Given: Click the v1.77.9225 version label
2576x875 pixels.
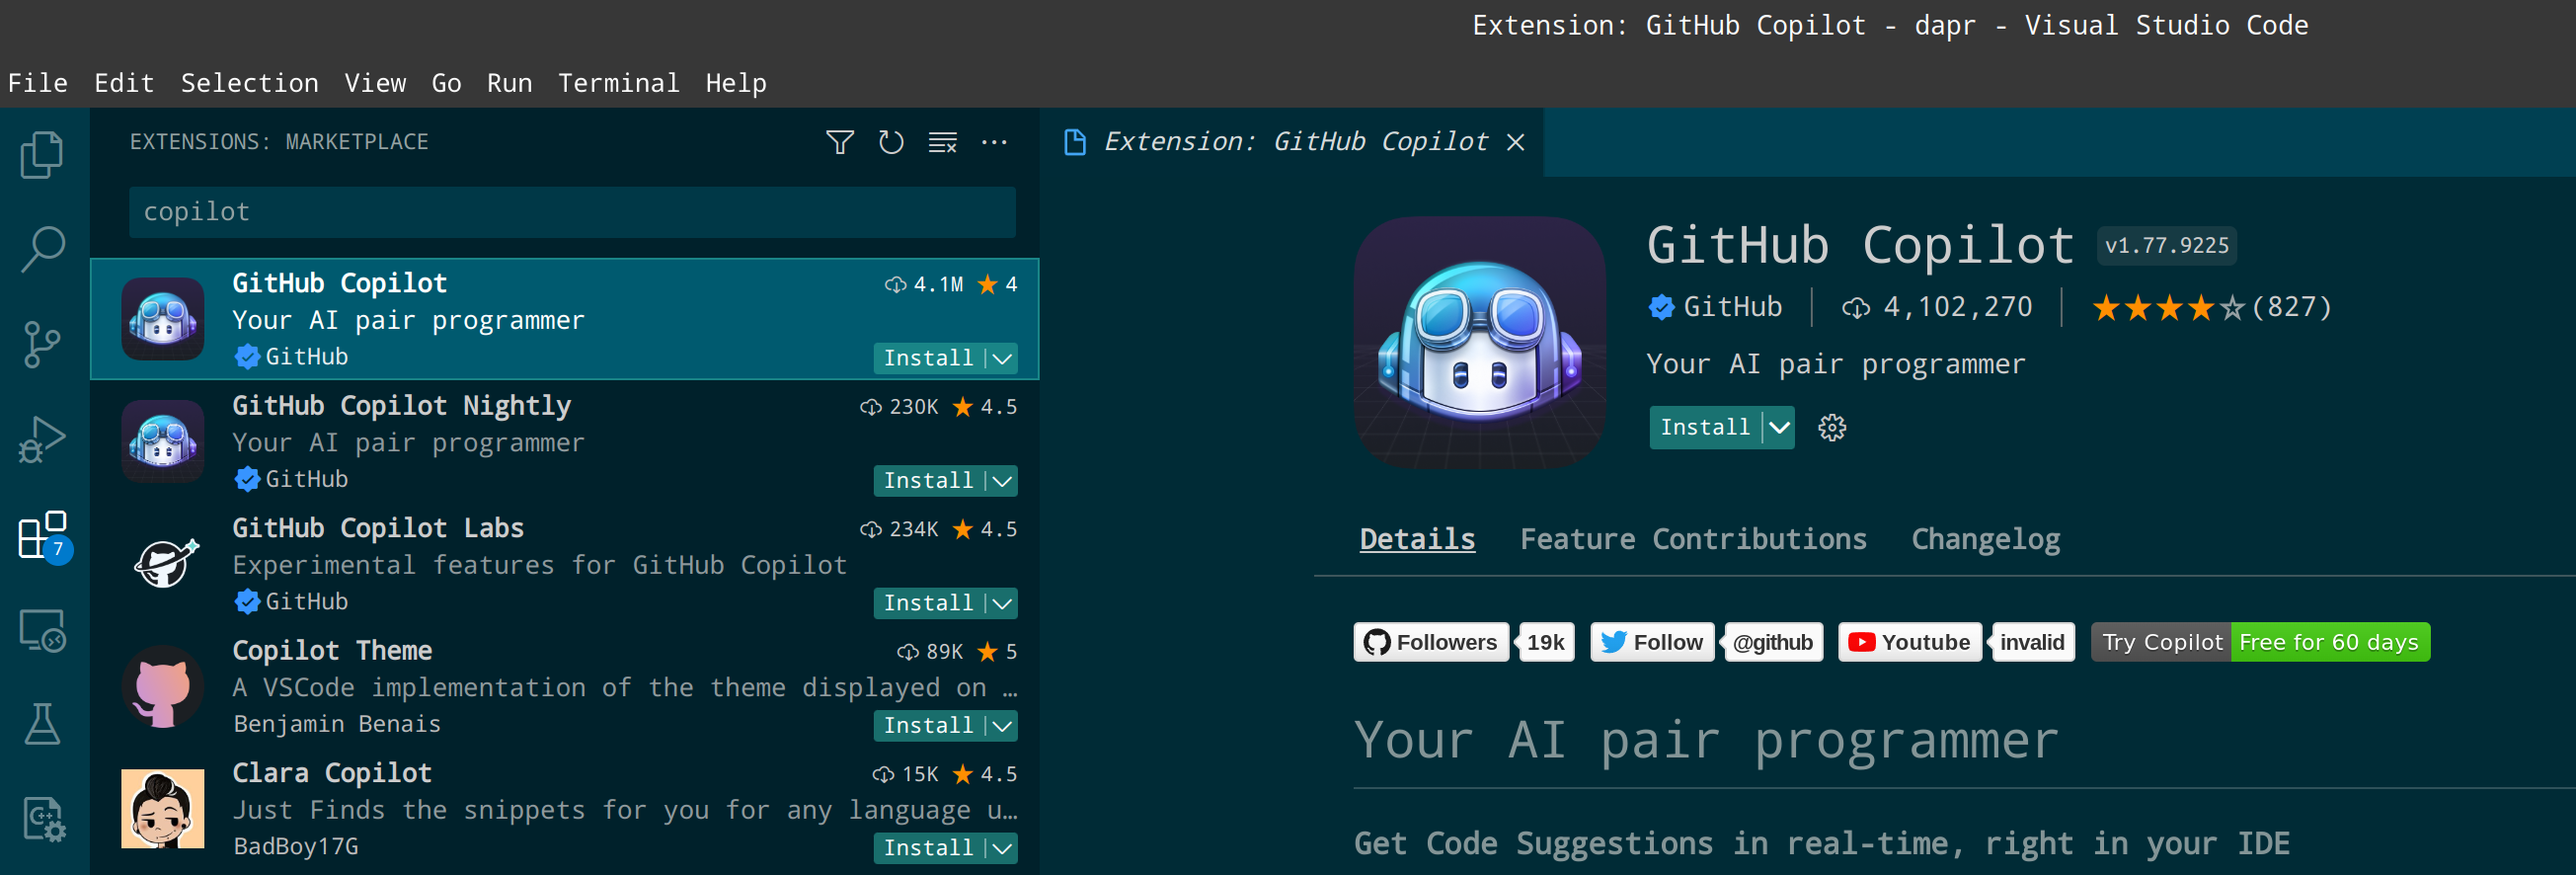Looking at the screenshot, I should point(2166,246).
